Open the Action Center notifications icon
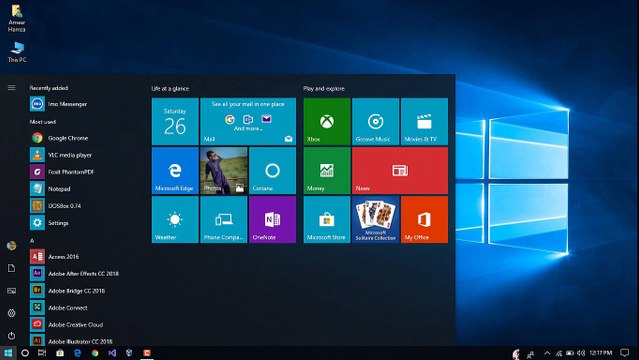639x360 pixels. click(625, 353)
